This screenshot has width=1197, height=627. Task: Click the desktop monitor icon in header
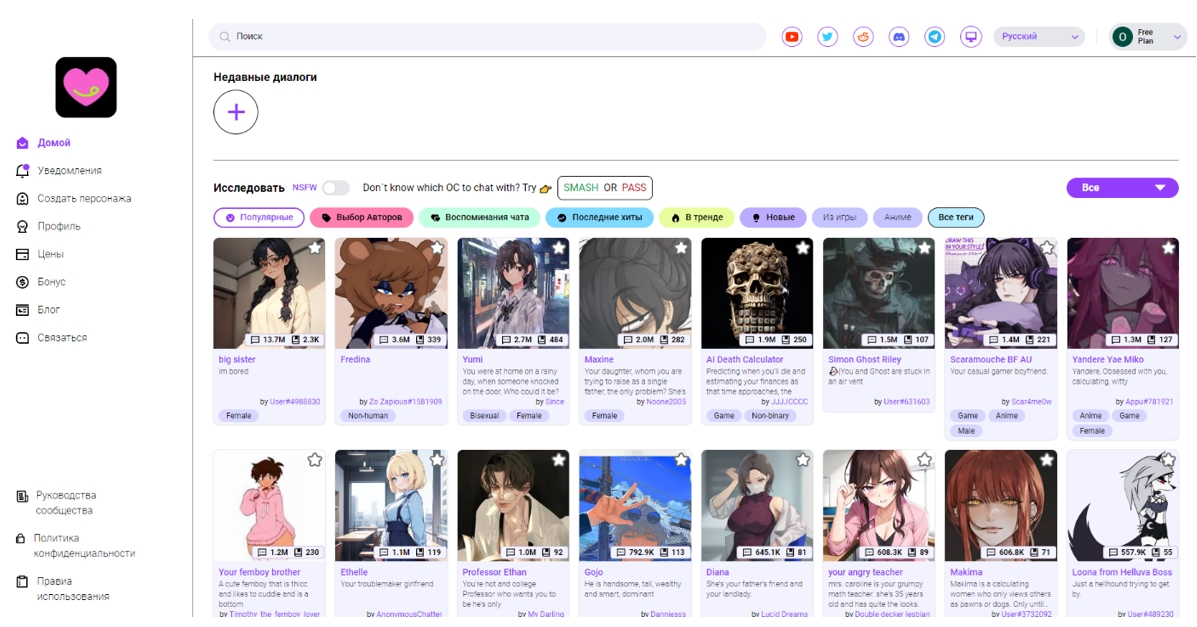click(970, 37)
